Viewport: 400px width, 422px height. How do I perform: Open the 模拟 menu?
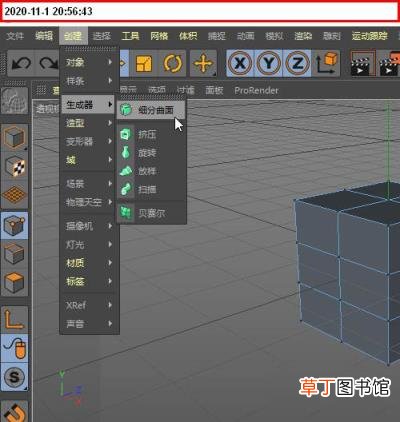274,36
